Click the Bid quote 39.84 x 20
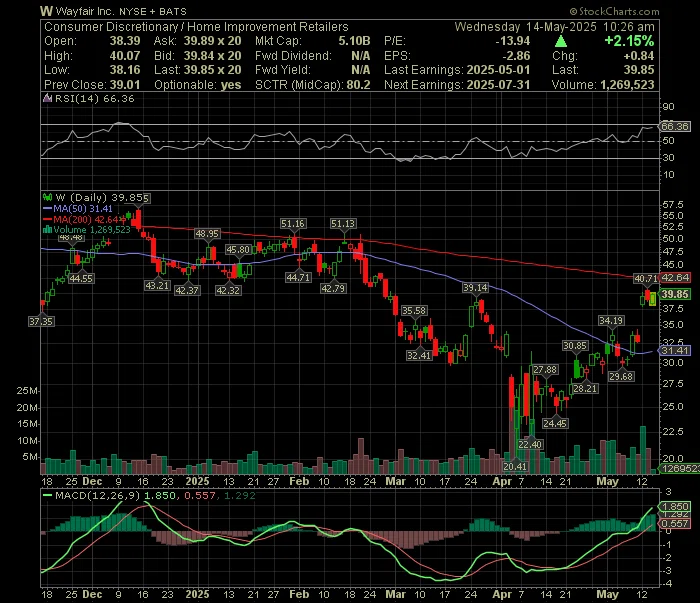Viewport: 700px width, 603px height. (x=212, y=56)
